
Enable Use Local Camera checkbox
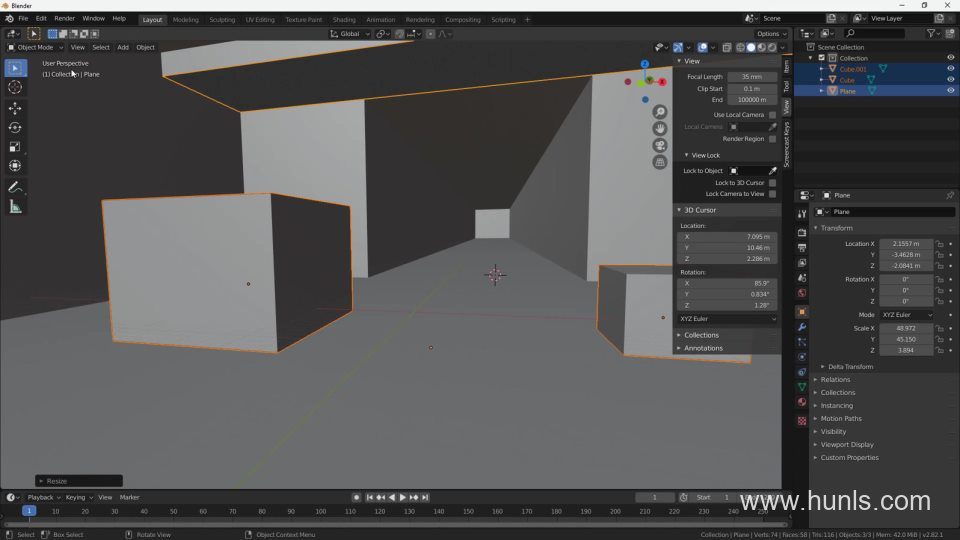click(772, 115)
